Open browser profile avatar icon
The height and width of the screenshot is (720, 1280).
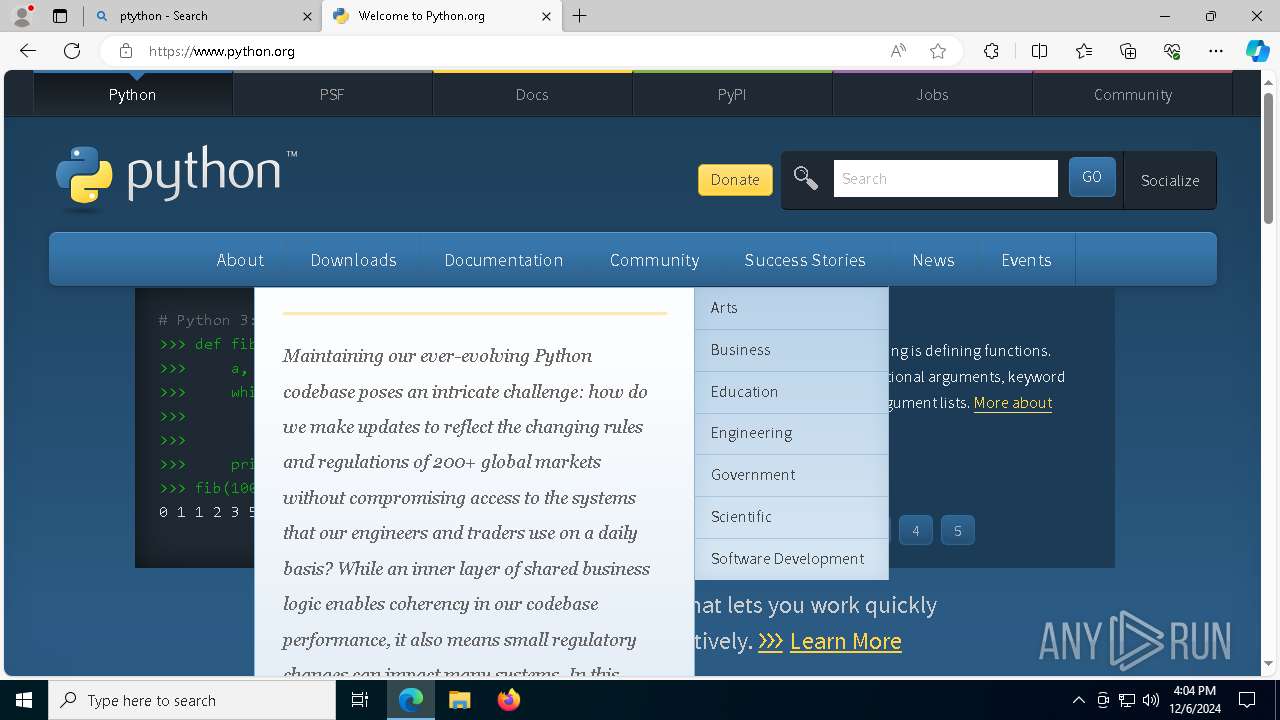22,15
